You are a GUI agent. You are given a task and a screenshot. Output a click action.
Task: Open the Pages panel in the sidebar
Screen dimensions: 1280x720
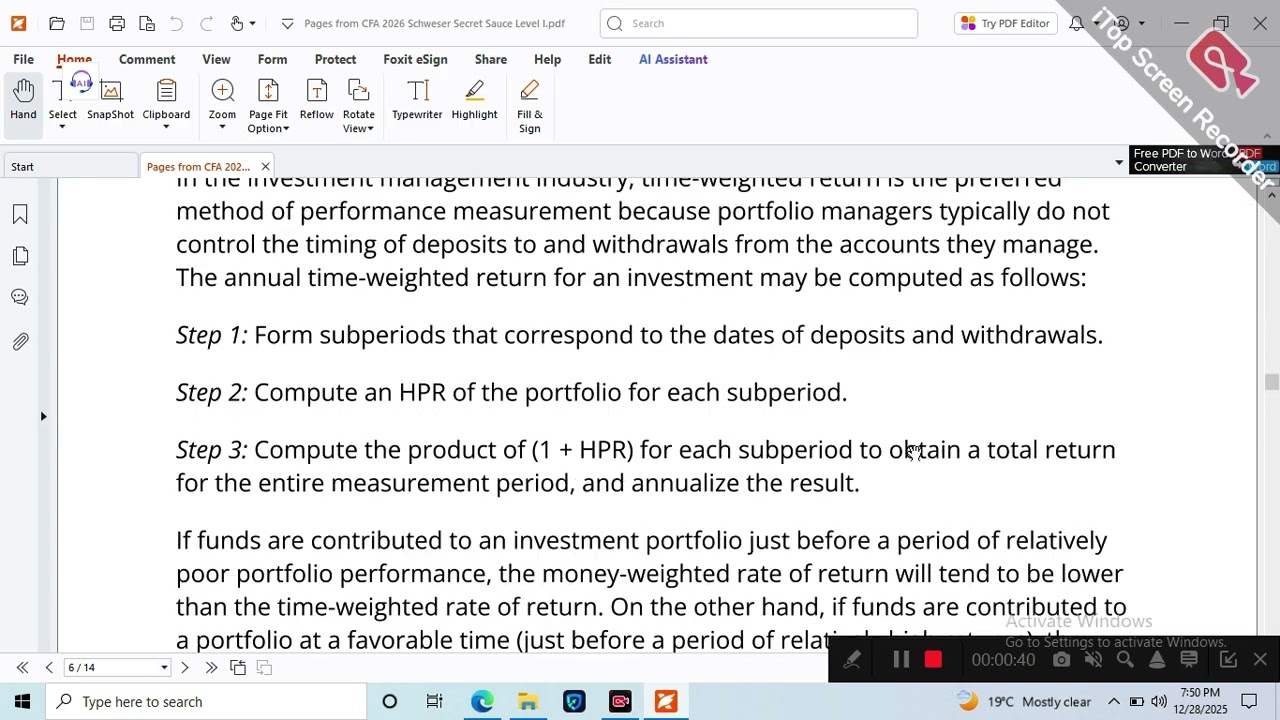click(20, 256)
